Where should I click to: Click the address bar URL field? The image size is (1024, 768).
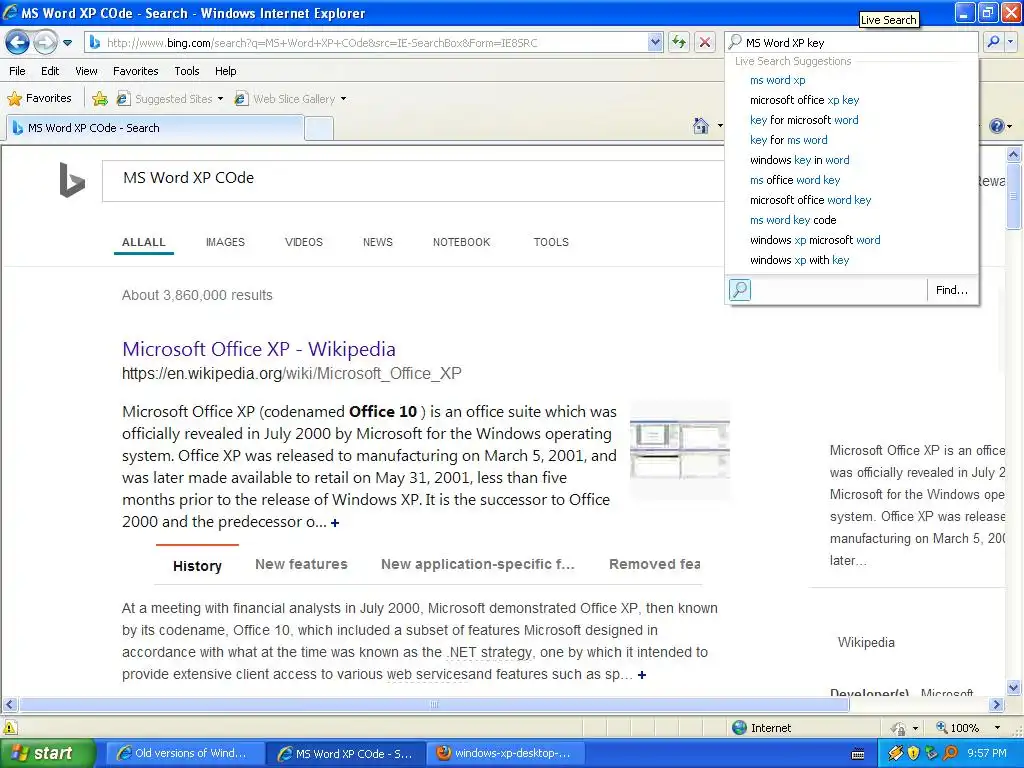(x=376, y=42)
